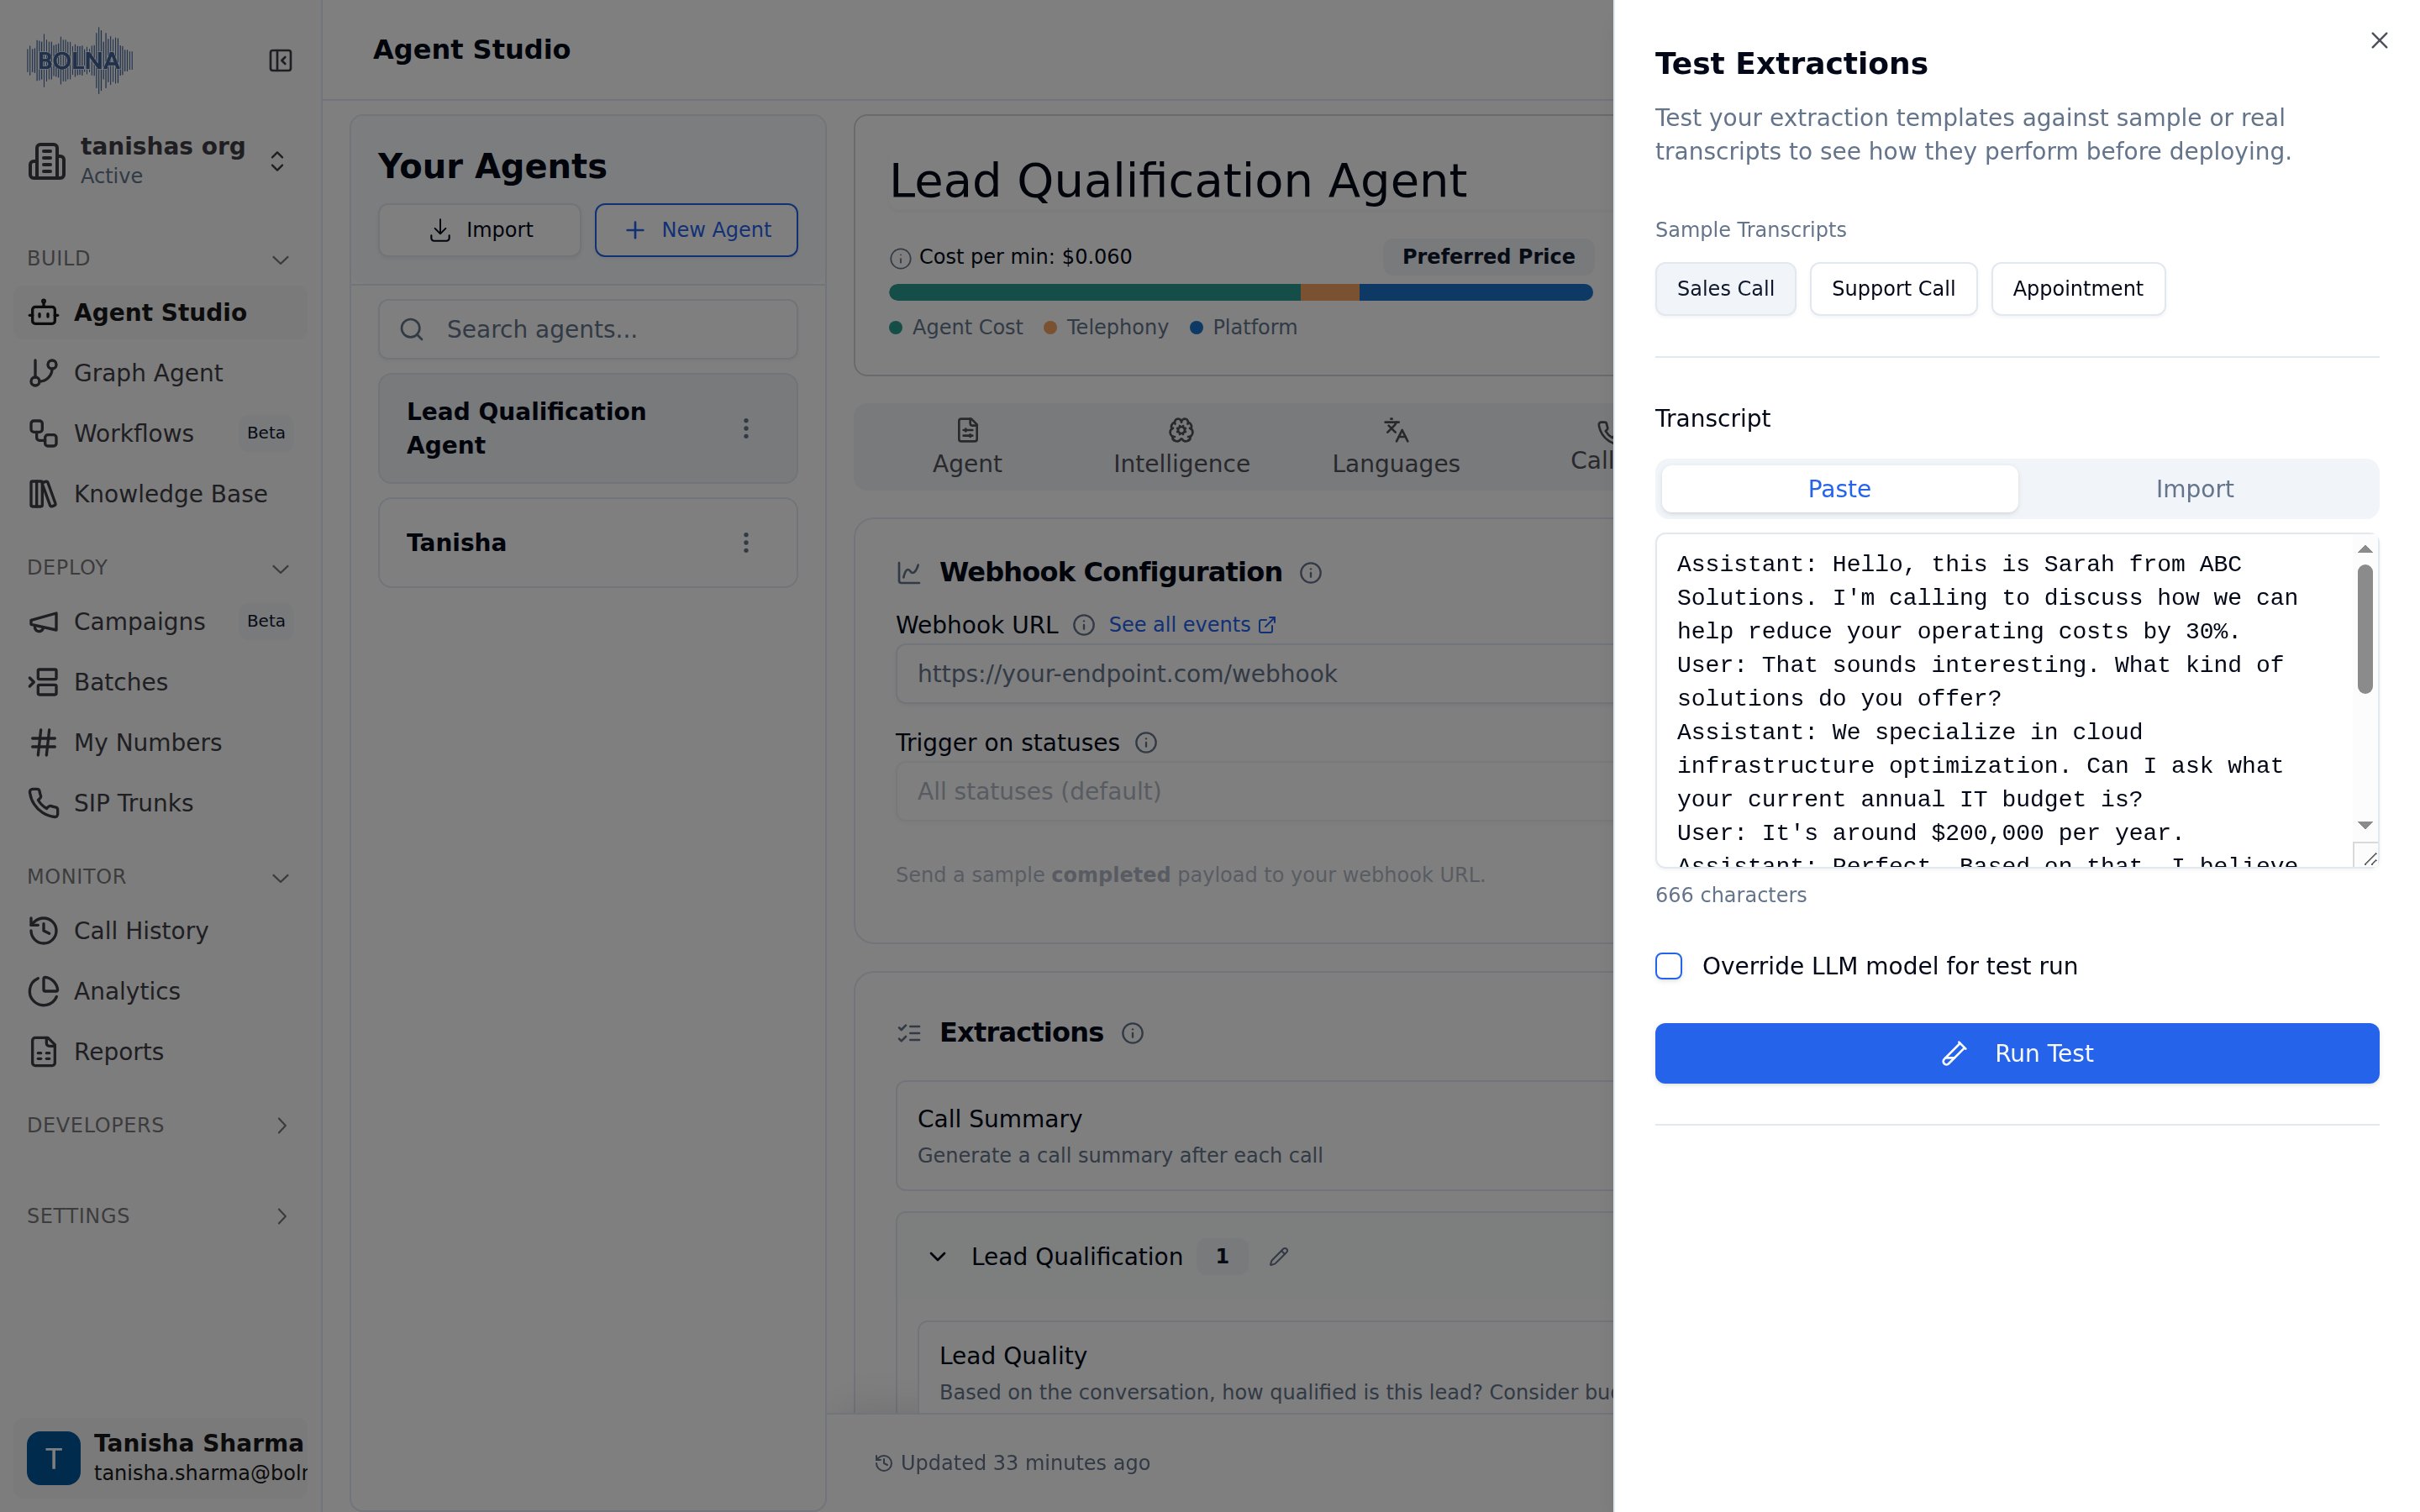The width and height of the screenshot is (2420, 1512).
Task: Collapse Lead Qualification extraction group
Action: (x=937, y=1257)
